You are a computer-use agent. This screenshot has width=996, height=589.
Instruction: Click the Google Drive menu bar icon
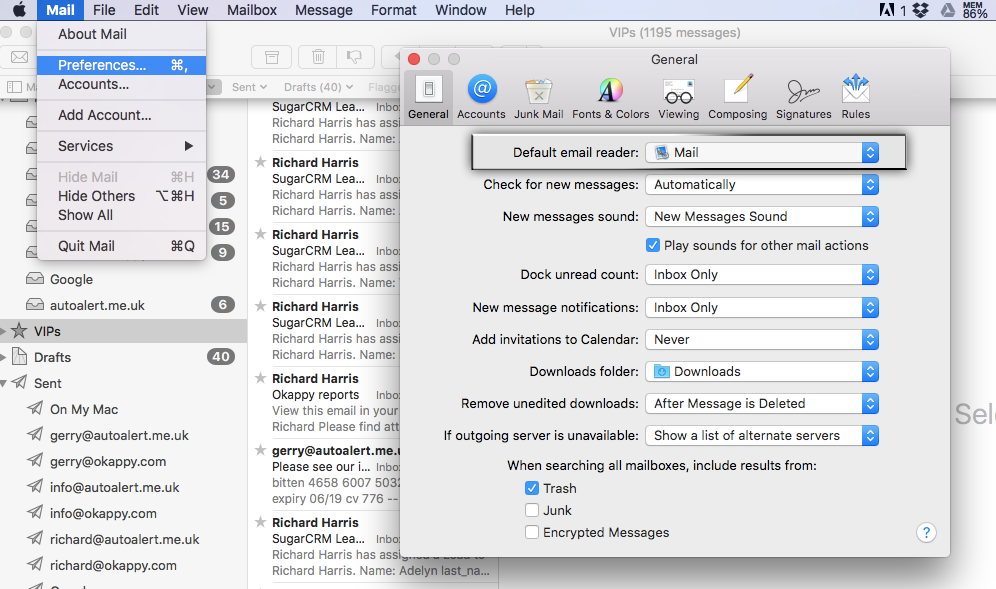(x=948, y=10)
